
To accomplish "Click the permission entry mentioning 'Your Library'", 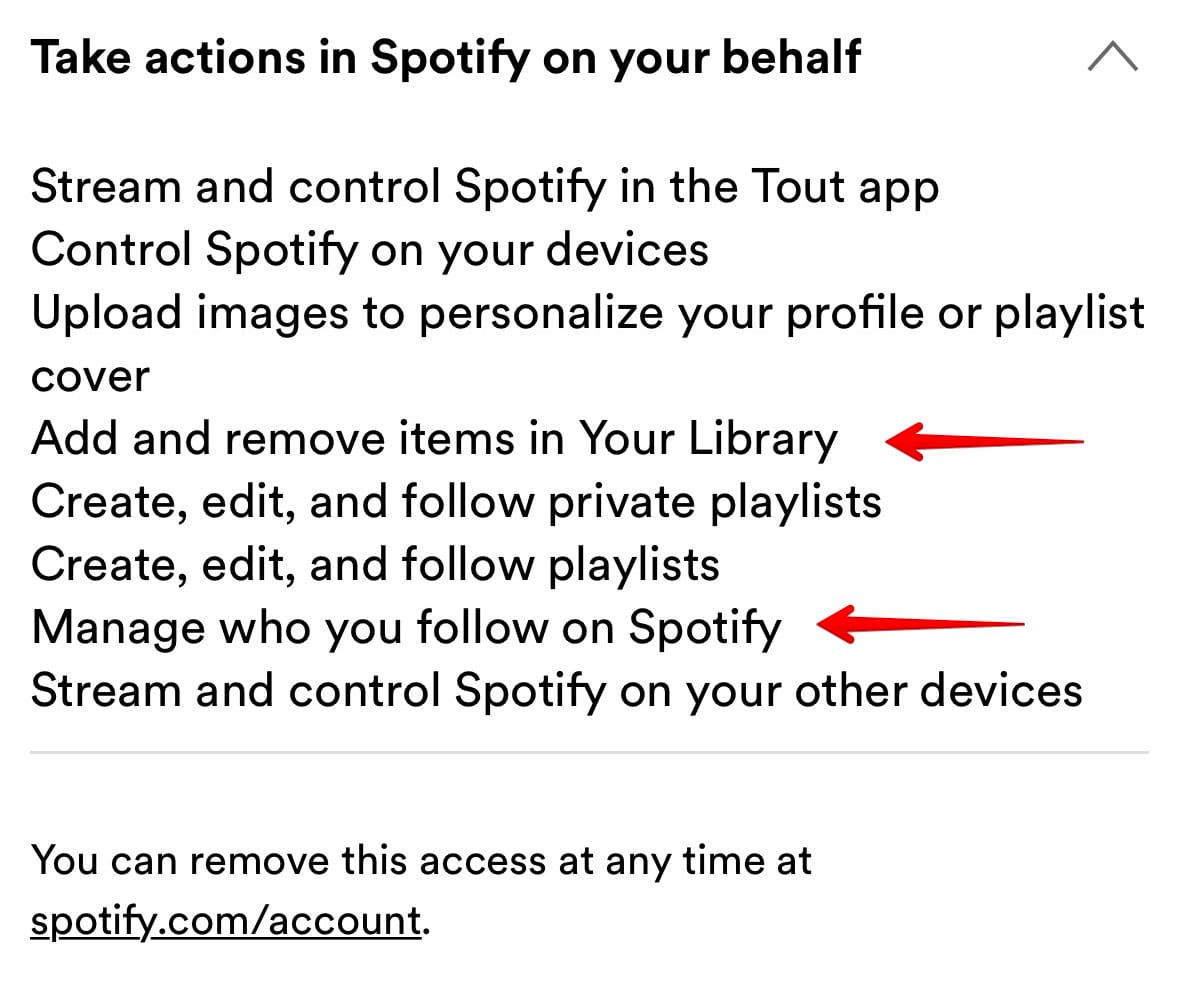I will coord(435,438).
